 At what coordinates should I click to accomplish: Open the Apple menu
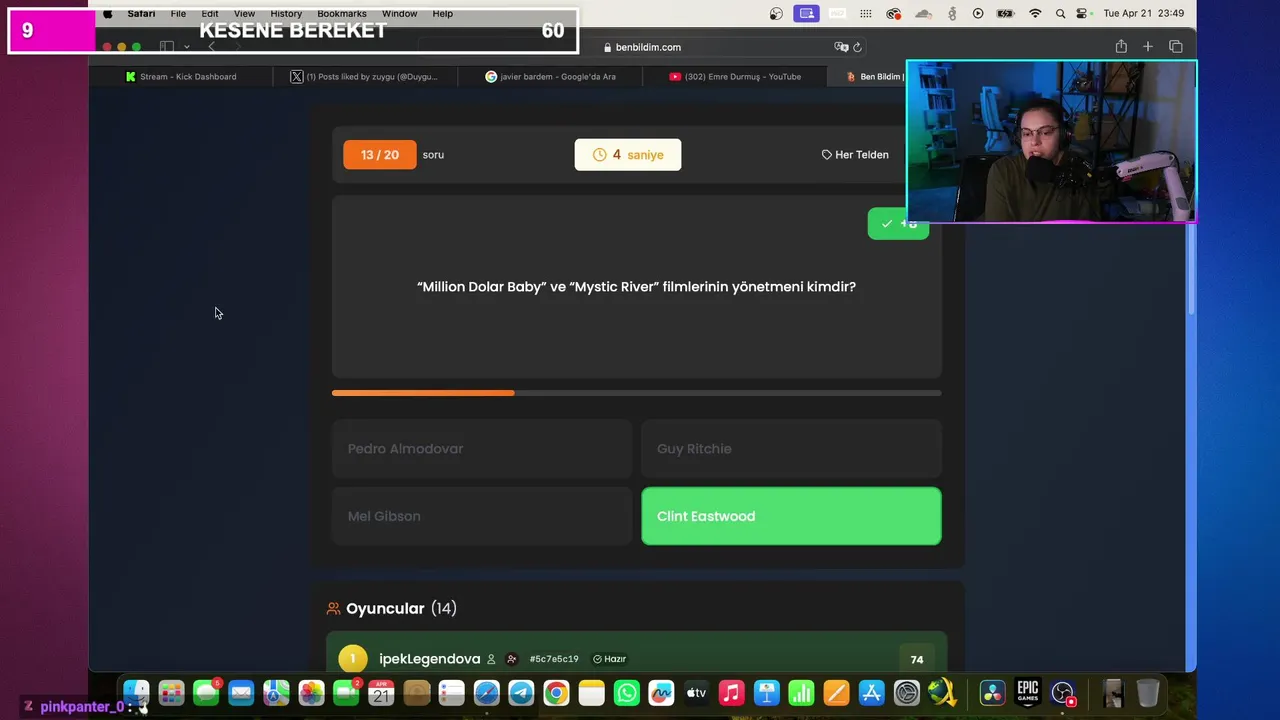[x=108, y=13]
